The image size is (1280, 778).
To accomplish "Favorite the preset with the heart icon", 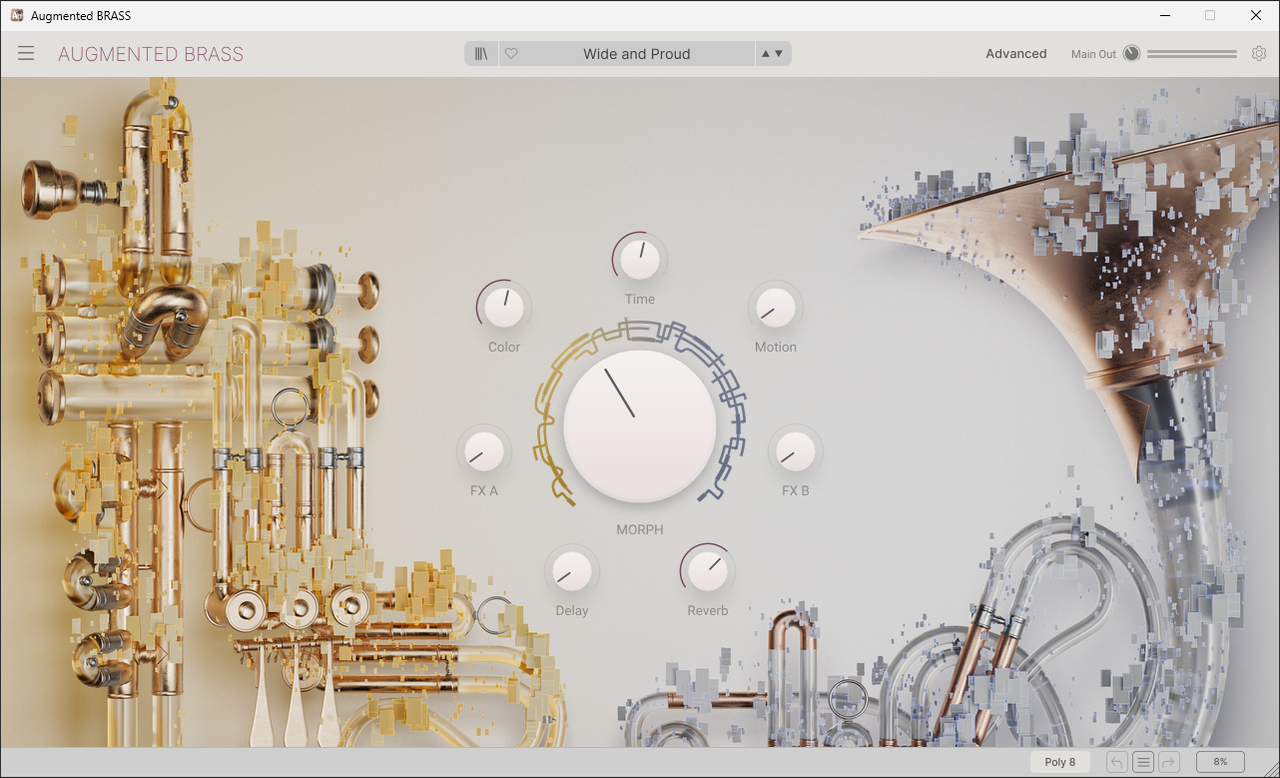I will click(x=511, y=54).
